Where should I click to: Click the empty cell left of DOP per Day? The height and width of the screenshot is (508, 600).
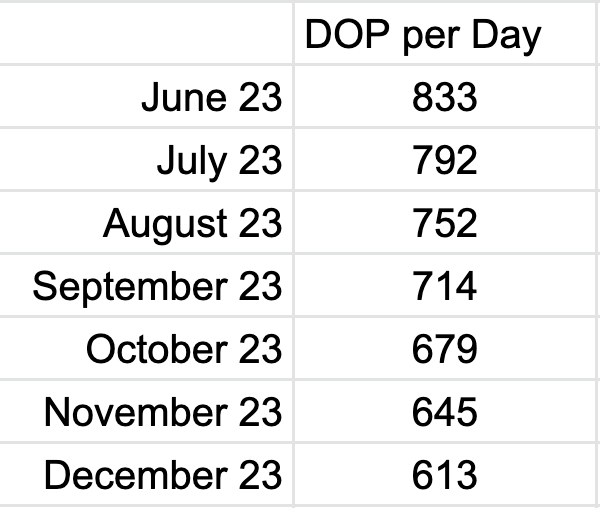[x=145, y=33]
